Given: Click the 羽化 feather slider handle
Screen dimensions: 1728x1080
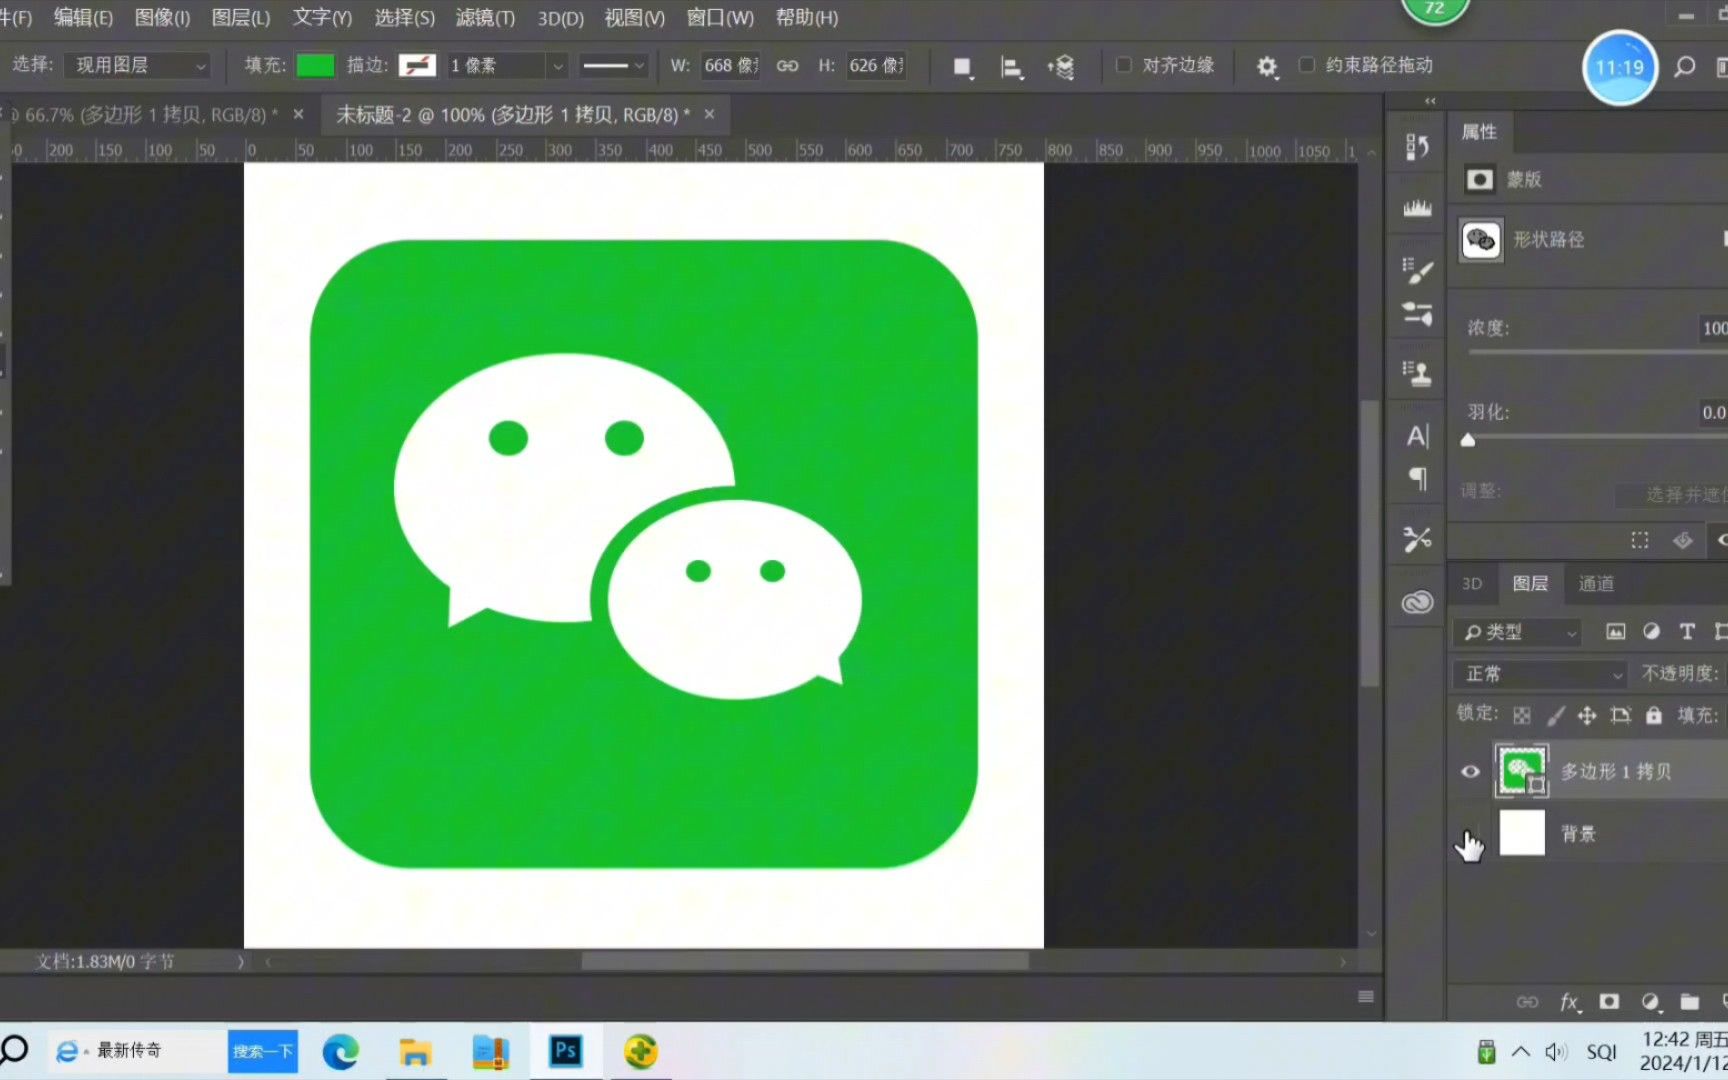Looking at the screenshot, I should [x=1468, y=440].
